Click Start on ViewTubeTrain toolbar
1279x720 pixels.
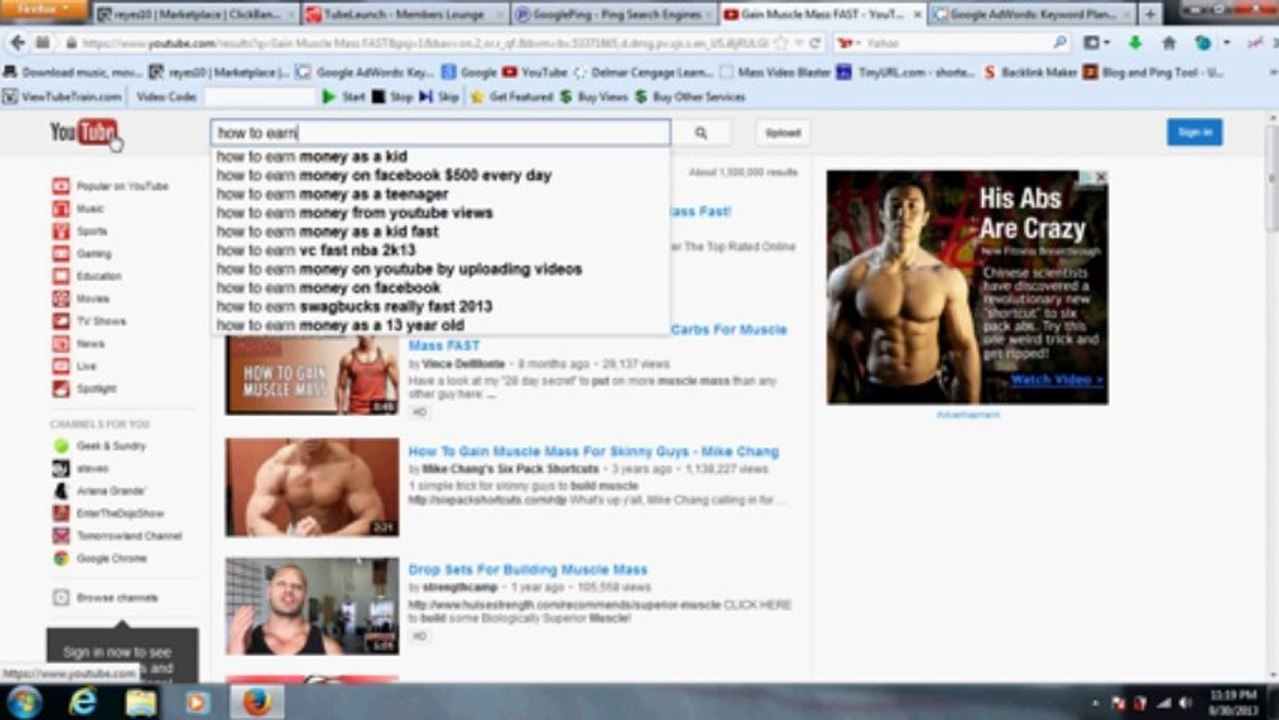click(344, 97)
